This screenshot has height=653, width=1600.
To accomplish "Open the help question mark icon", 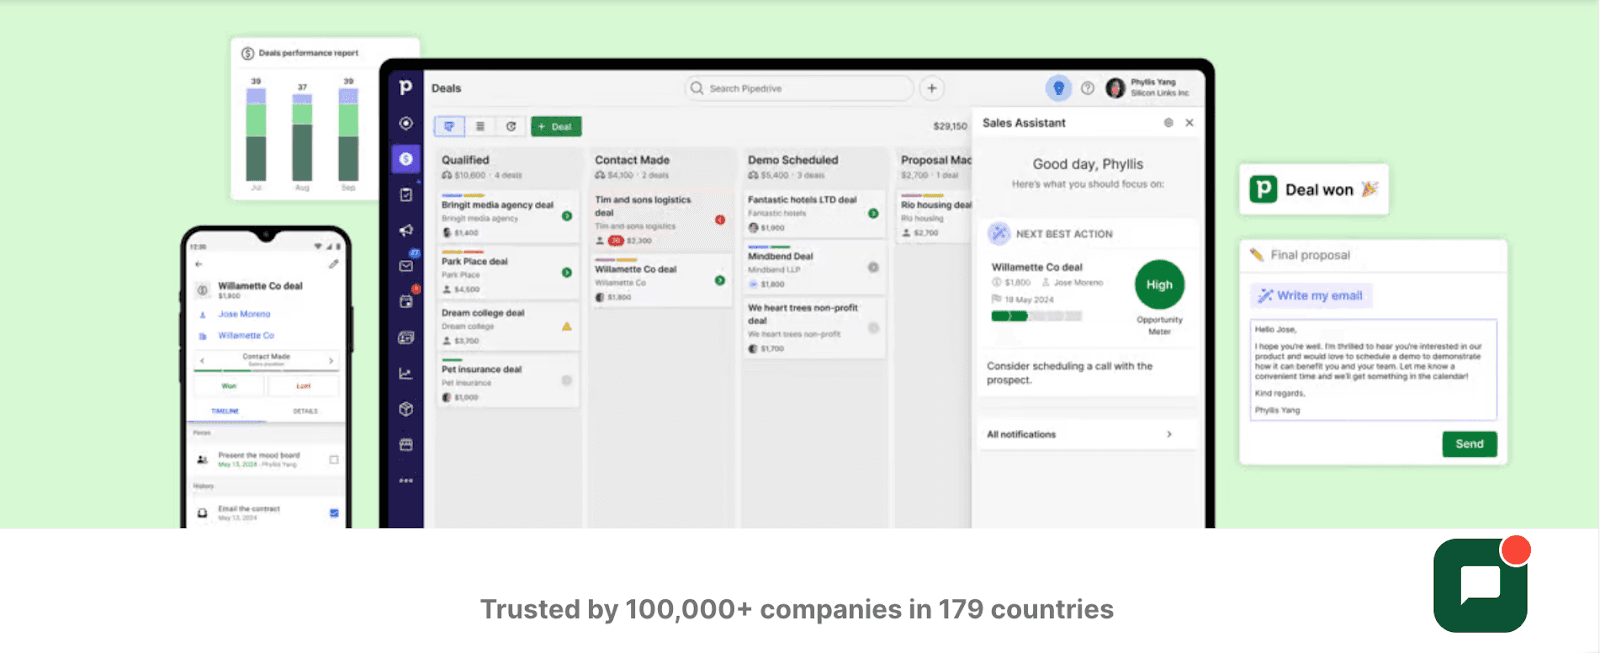I will [1087, 88].
